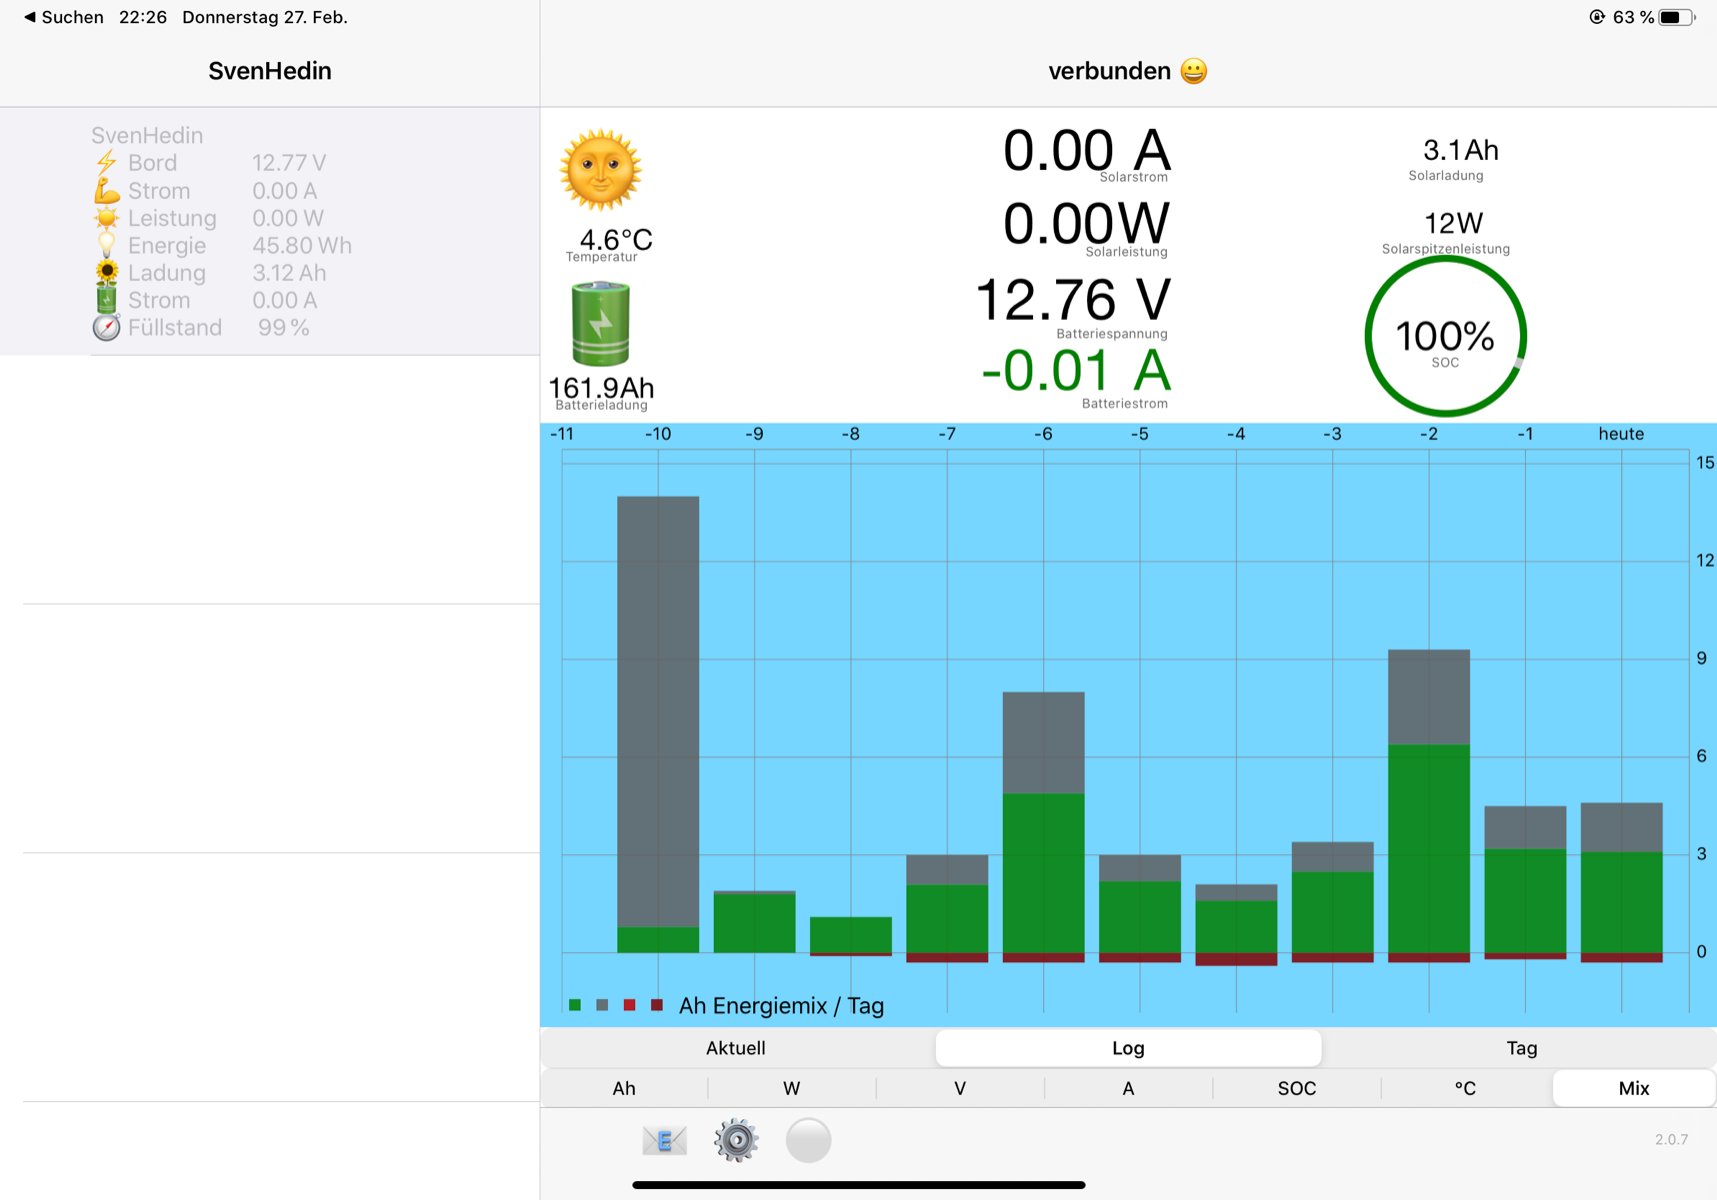Select the Ah chart mode
This screenshot has width=1717, height=1200.
coord(624,1088)
